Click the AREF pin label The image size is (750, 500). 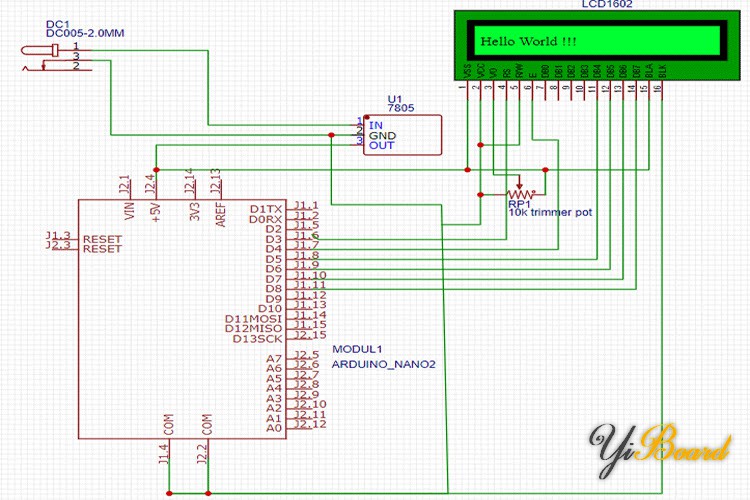220,213
